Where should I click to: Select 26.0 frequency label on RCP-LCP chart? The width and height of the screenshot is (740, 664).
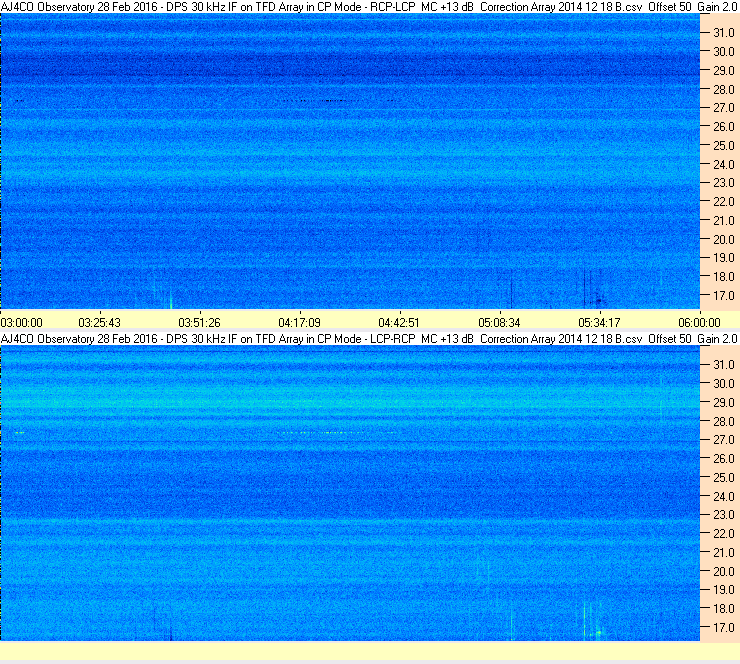(724, 127)
